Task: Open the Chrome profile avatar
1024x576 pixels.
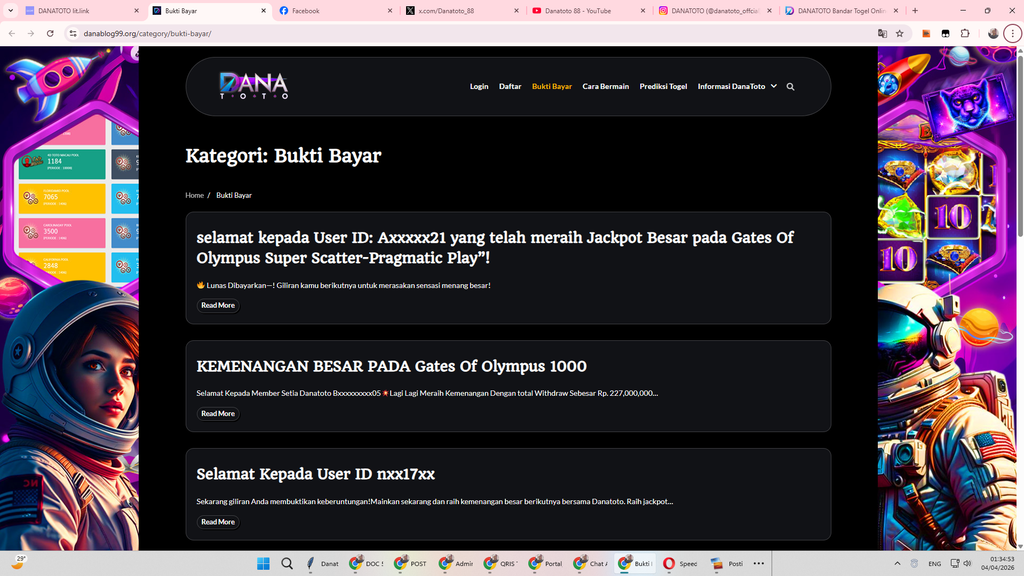Action: point(993,33)
